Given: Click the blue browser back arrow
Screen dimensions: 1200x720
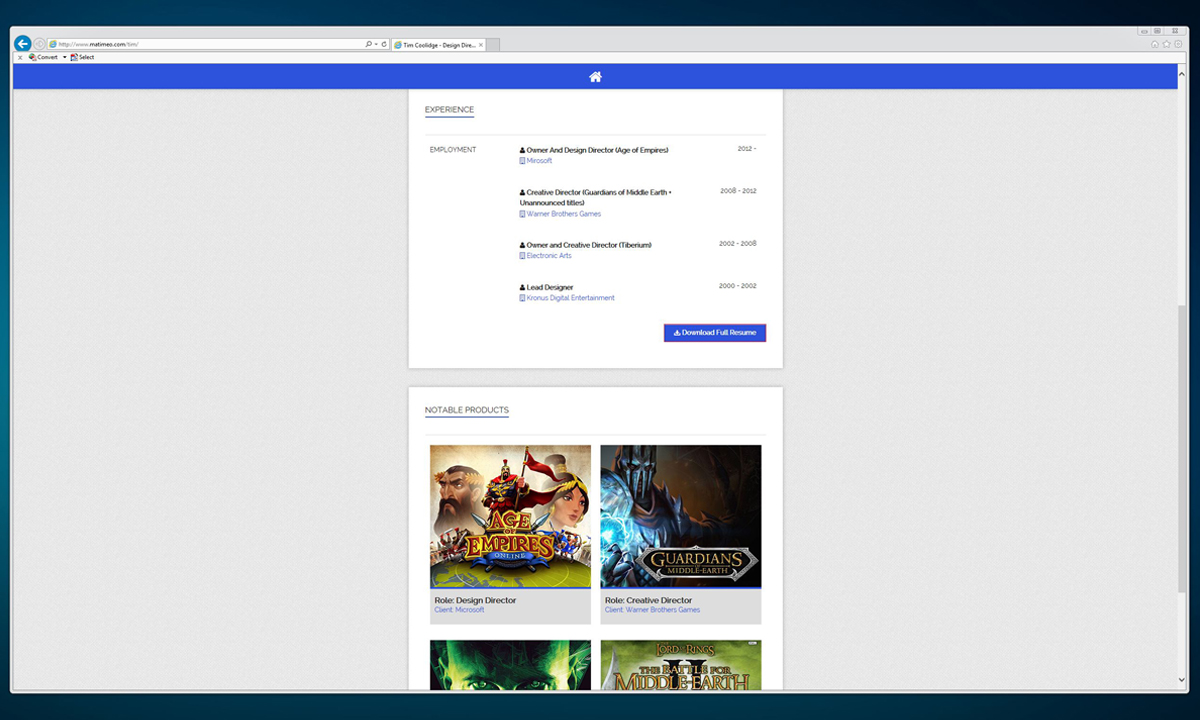Looking at the screenshot, I should [22, 44].
